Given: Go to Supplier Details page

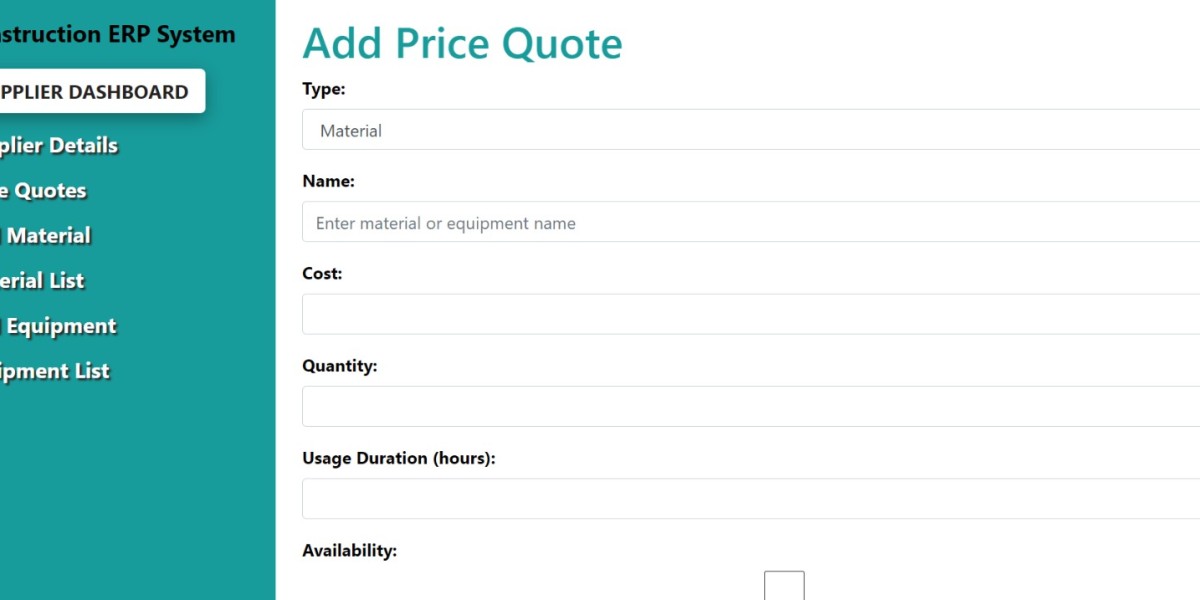Looking at the screenshot, I should pos(59,146).
